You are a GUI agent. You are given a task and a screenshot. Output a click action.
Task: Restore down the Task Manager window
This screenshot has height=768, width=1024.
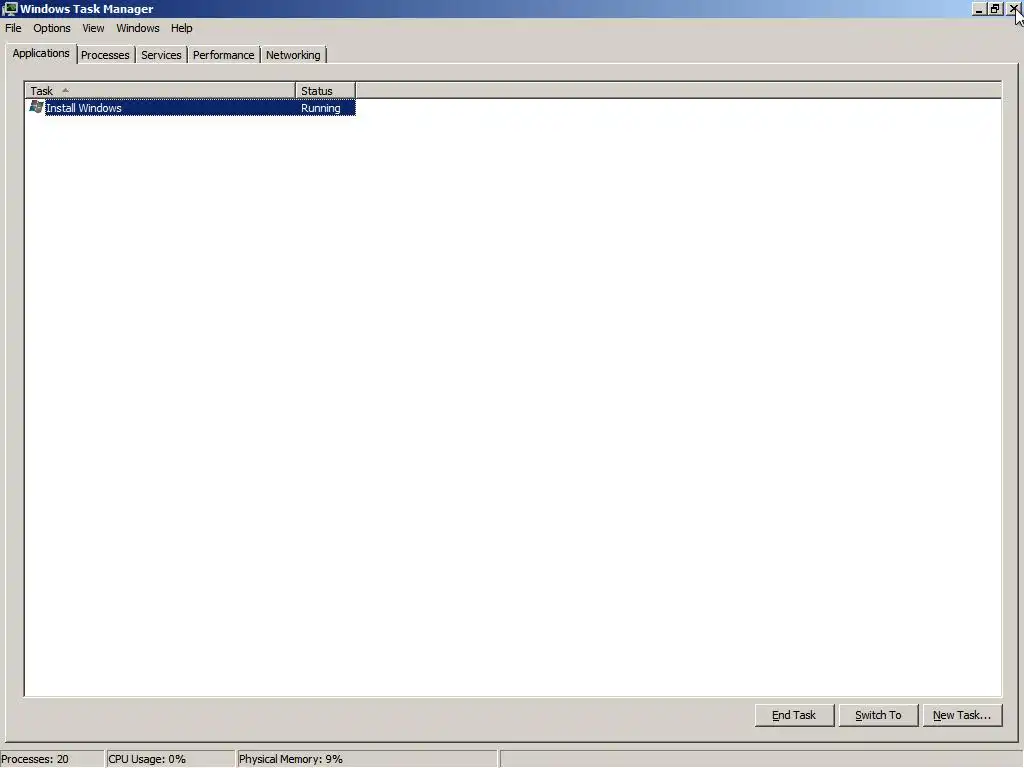(x=995, y=8)
